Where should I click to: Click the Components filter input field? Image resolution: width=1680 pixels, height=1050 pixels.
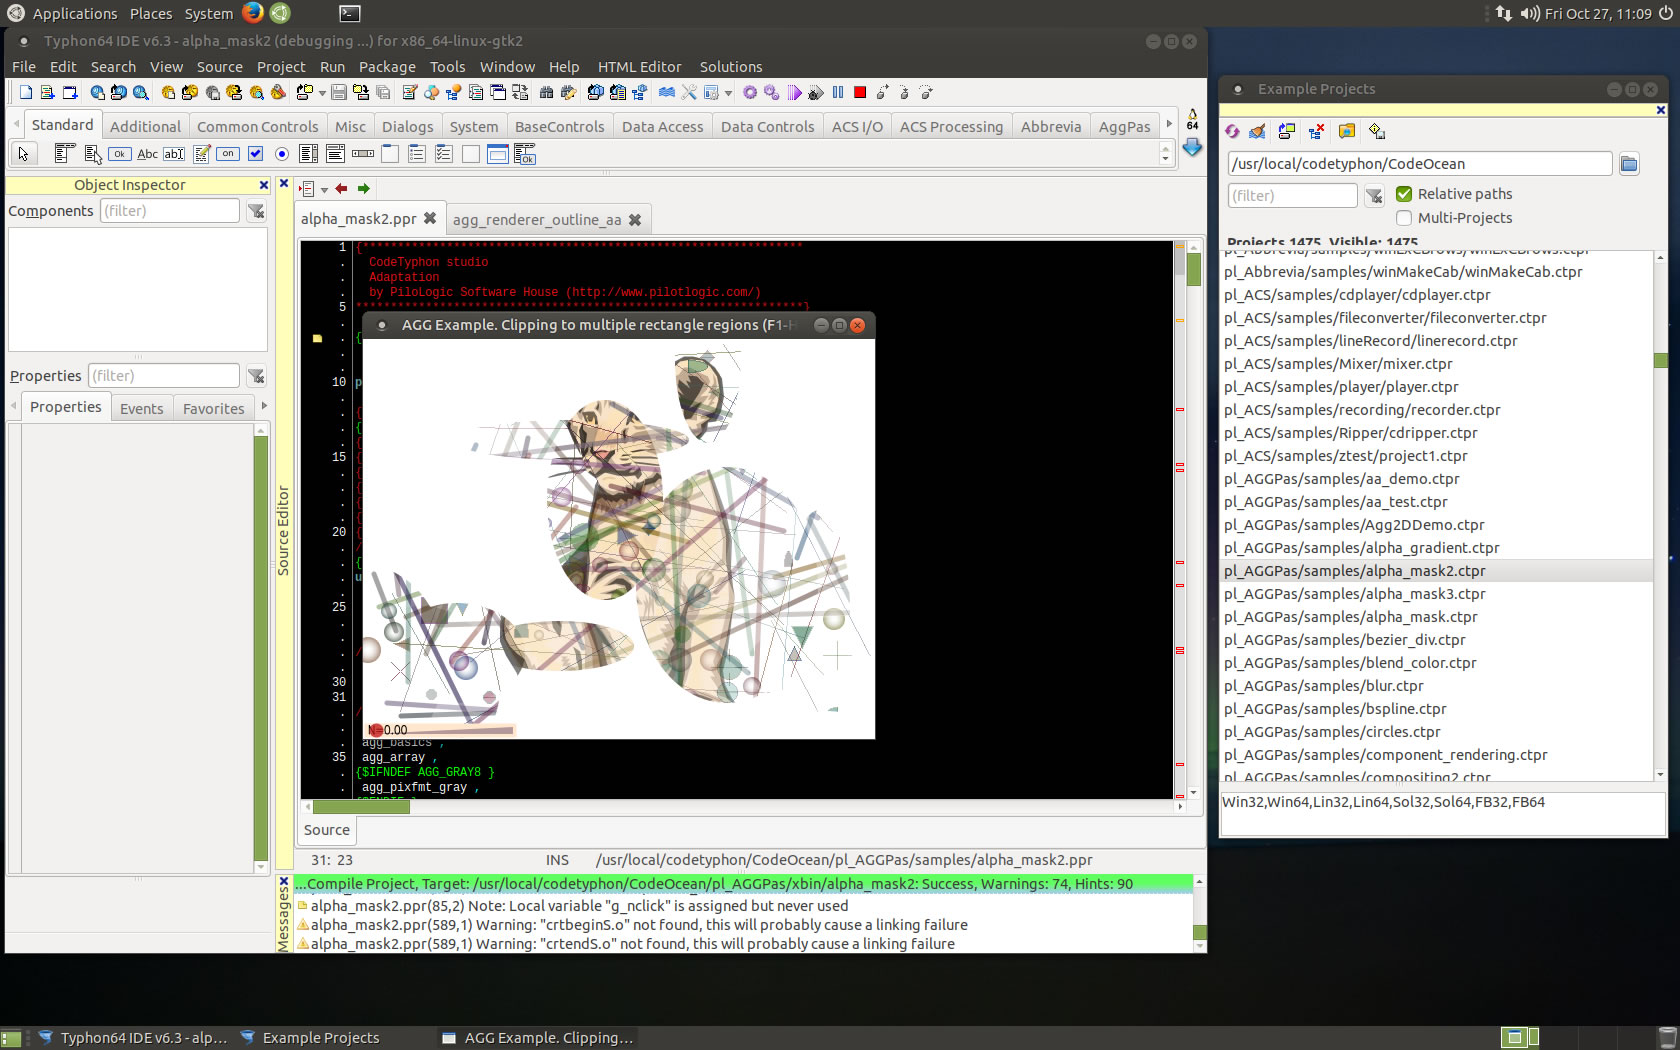click(170, 211)
